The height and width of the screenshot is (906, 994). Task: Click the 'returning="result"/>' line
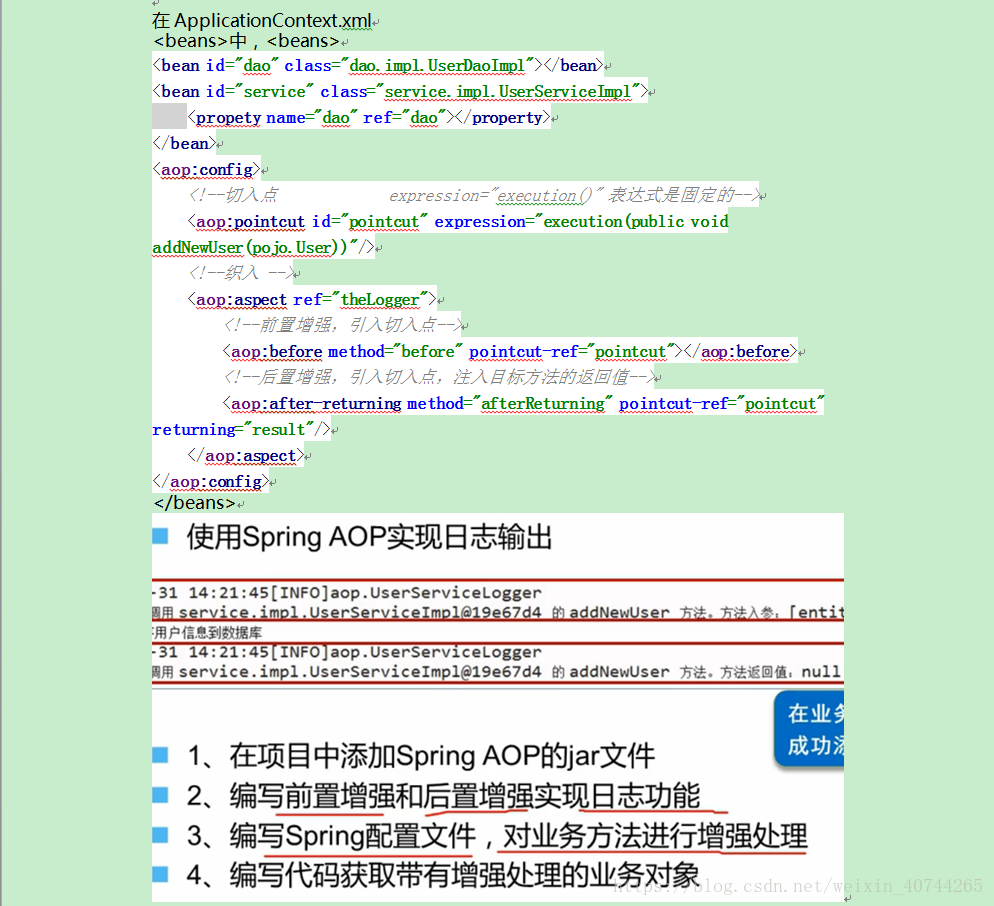tap(242, 429)
